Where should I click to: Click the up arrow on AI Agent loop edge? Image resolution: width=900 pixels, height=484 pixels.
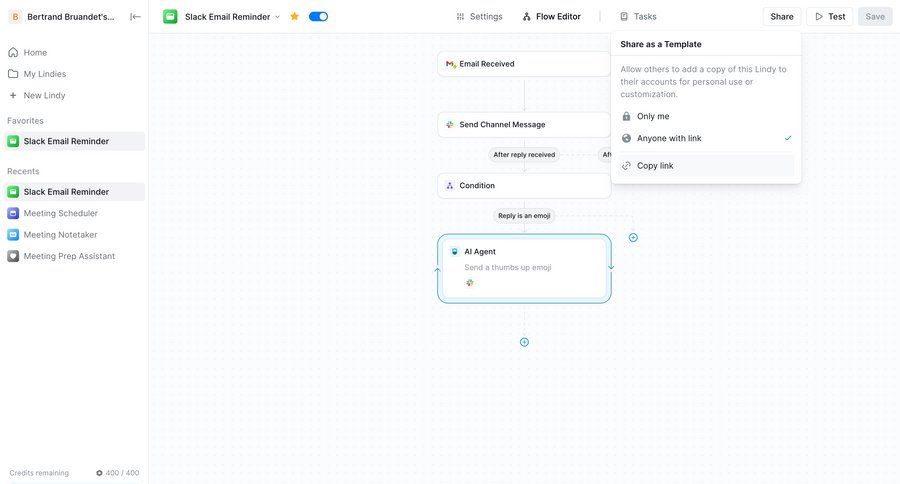click(437, 270)
